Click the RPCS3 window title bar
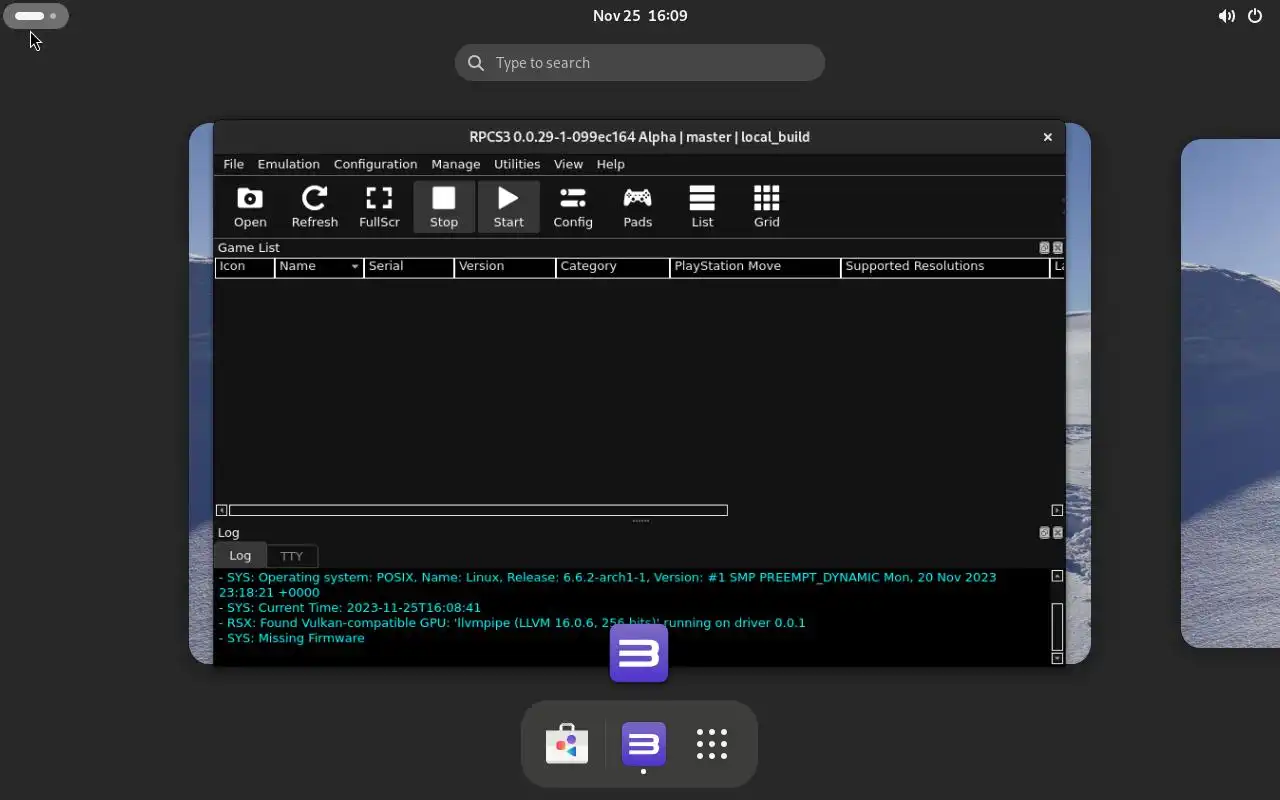Screen dimensions: 1280x800 pos(640,137)
